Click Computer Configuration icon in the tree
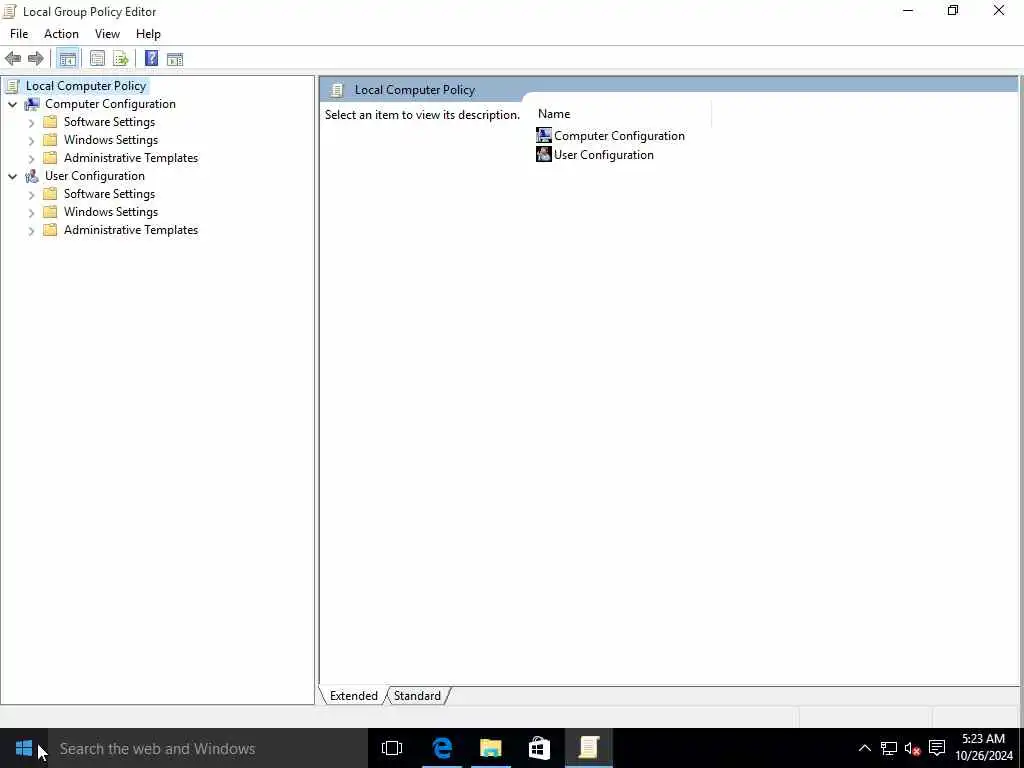Screen dimensions: 1024x768 31,104
